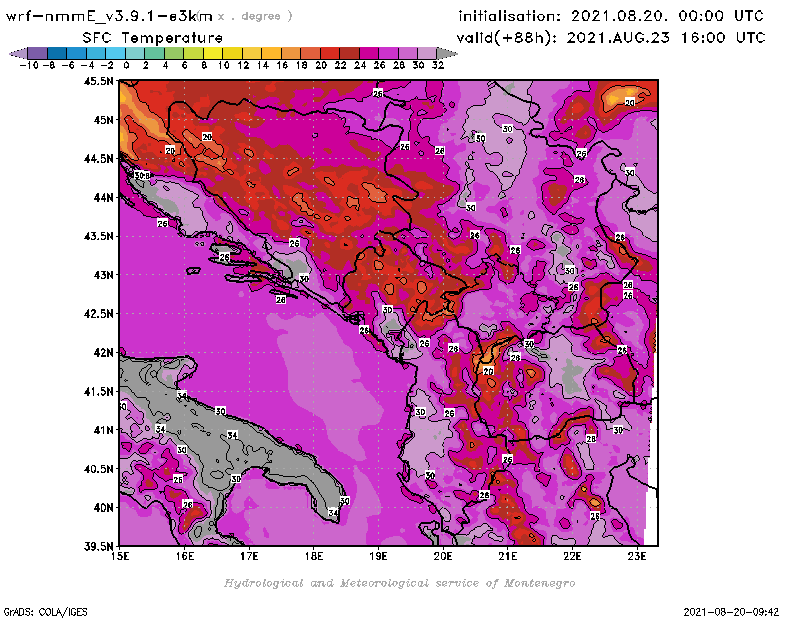The width and height of the screenshot is (800, 618).
Task: Select the '22E' longitude axis label
Action: click(572, 556)
